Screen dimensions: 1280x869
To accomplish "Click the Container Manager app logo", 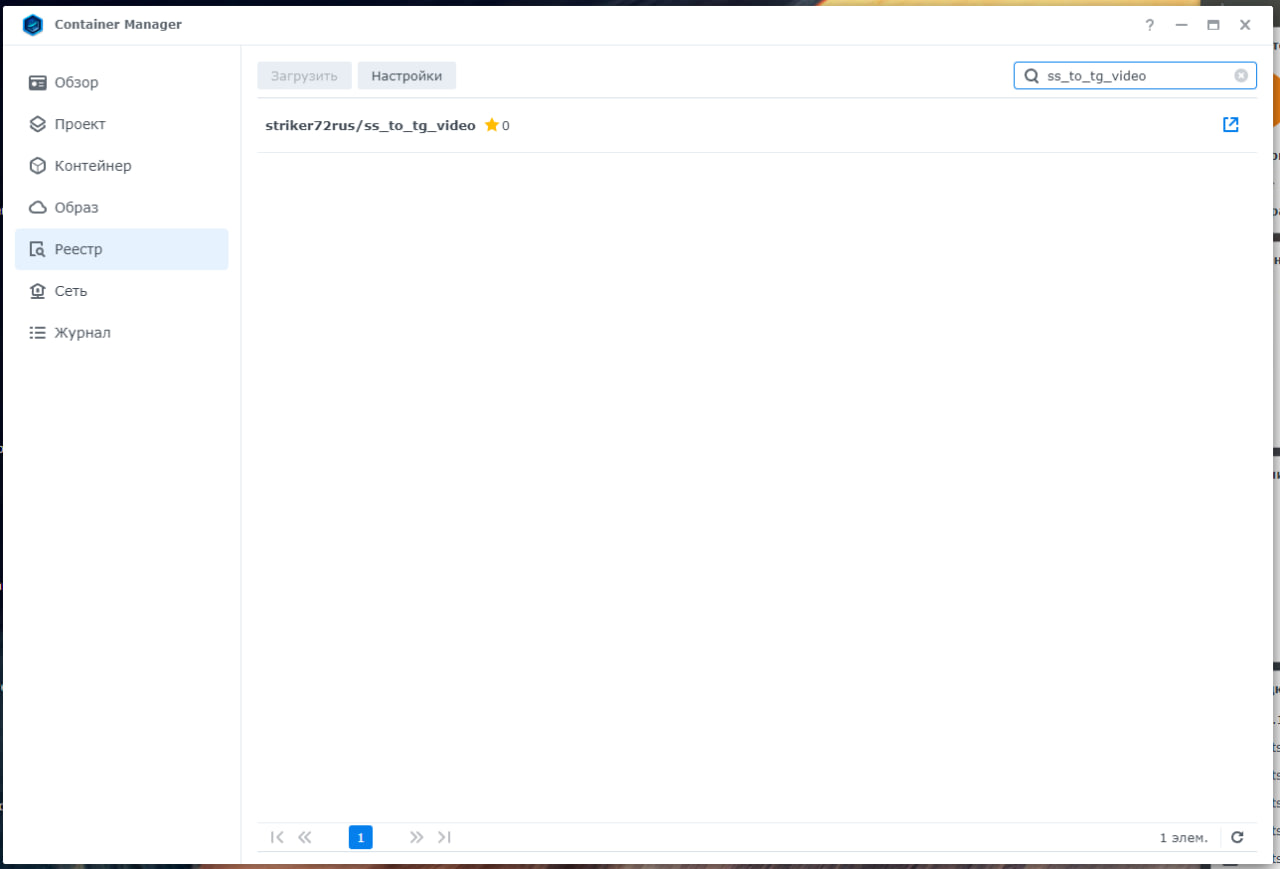I will pyautogui.click(x=33, y=25).
